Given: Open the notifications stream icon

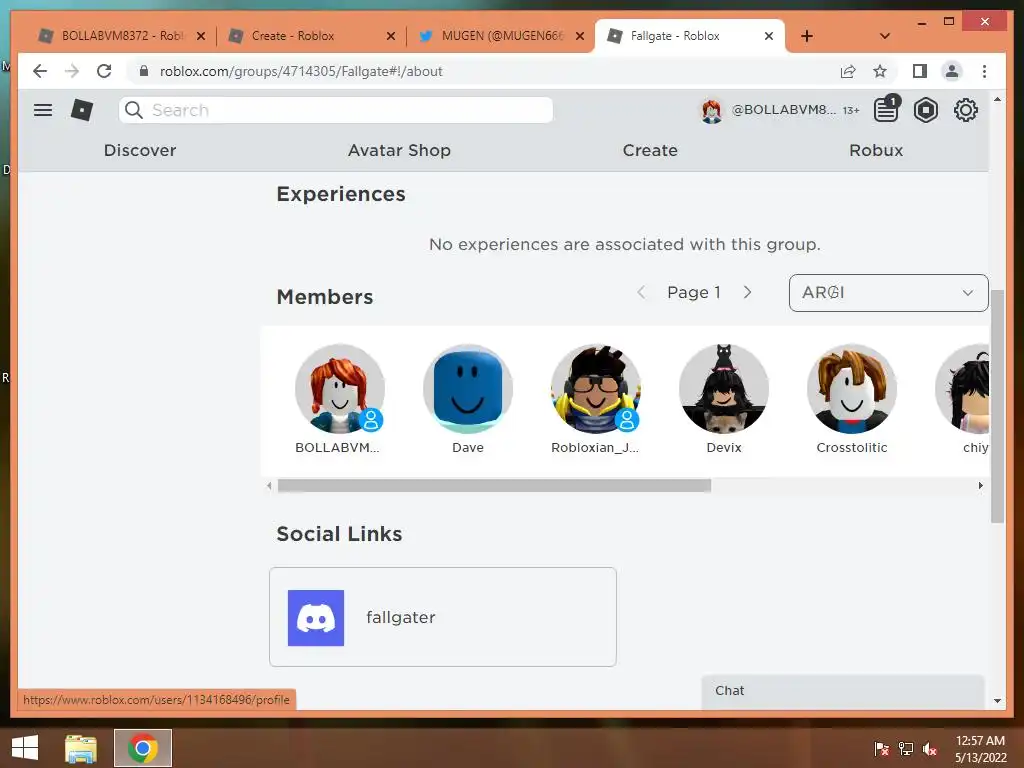Looking at the screenshot, I should [887, 109].
